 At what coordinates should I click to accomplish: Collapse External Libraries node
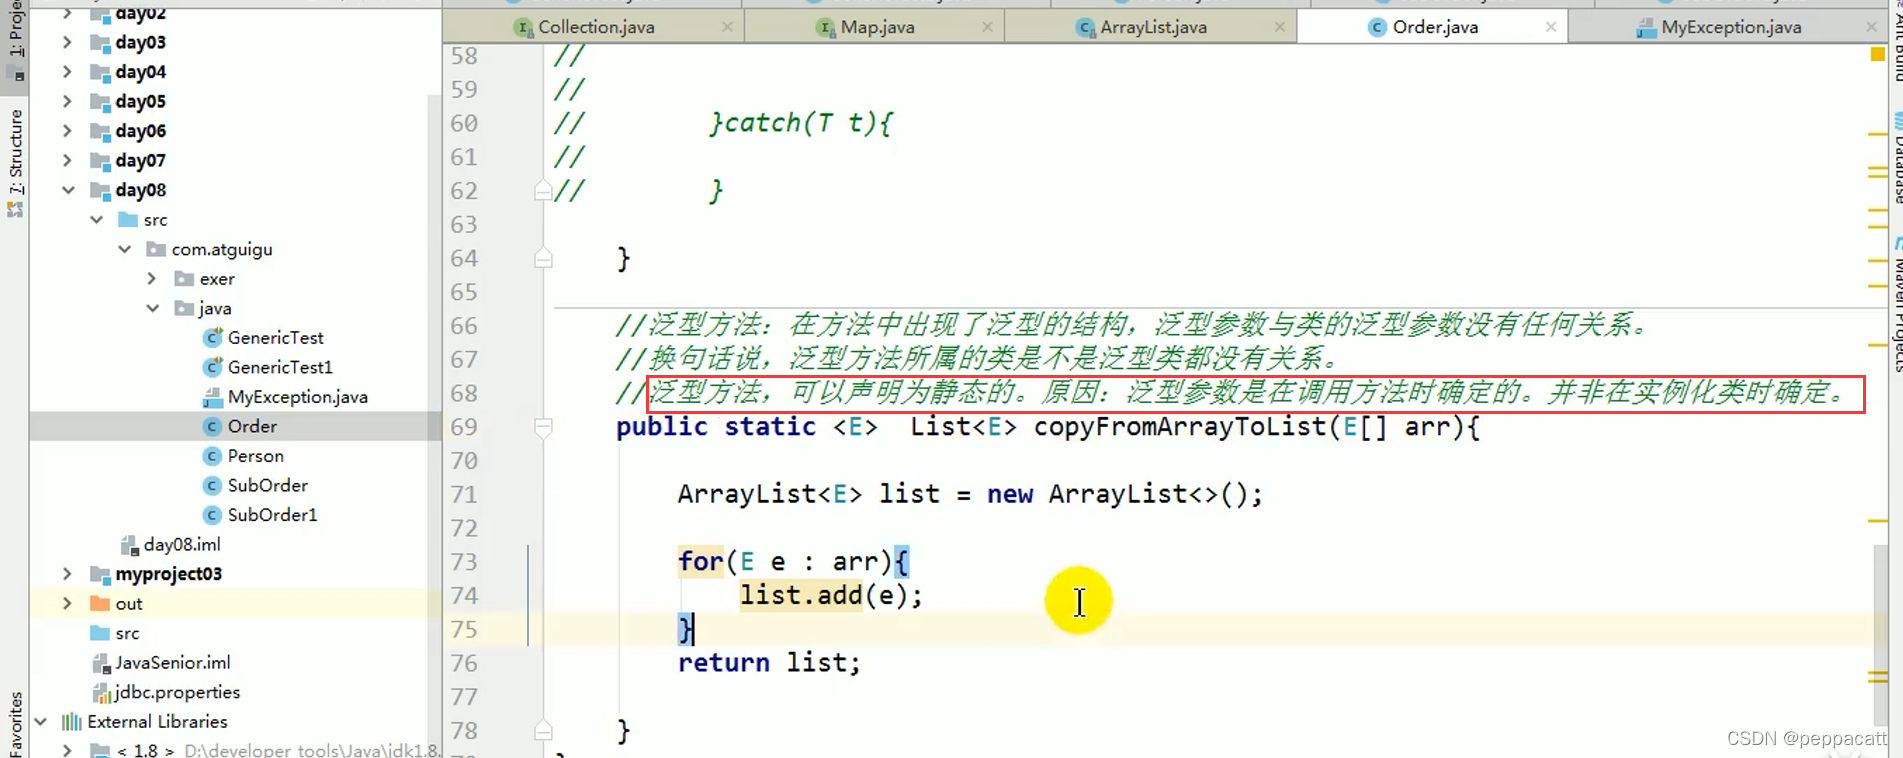pyautogui.click(x=41, y=721)
